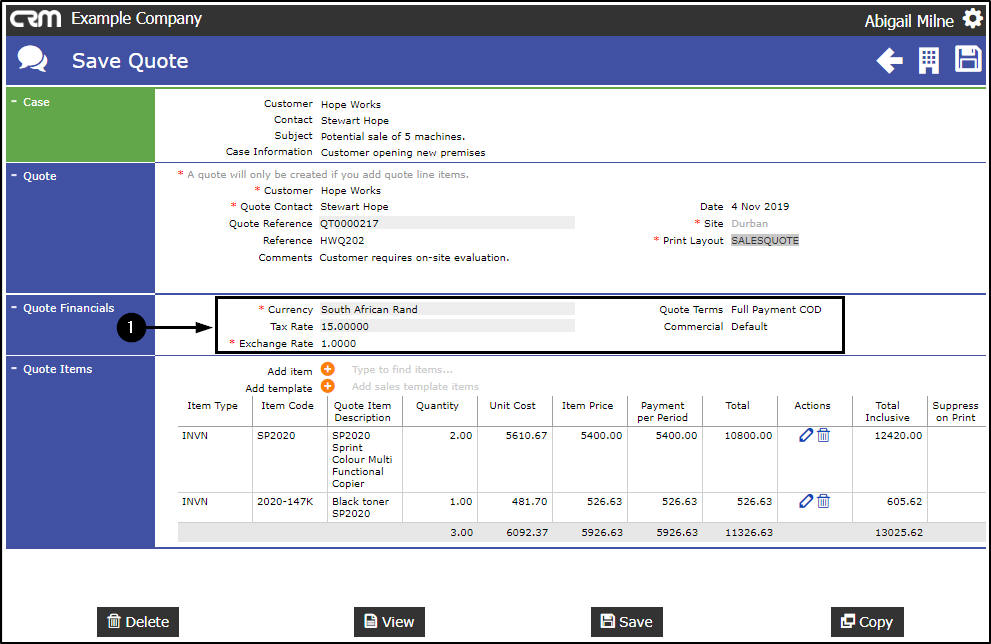Click the back arrow icon
The width and height of the screenshot is (991, 644).
click(889, 61)
